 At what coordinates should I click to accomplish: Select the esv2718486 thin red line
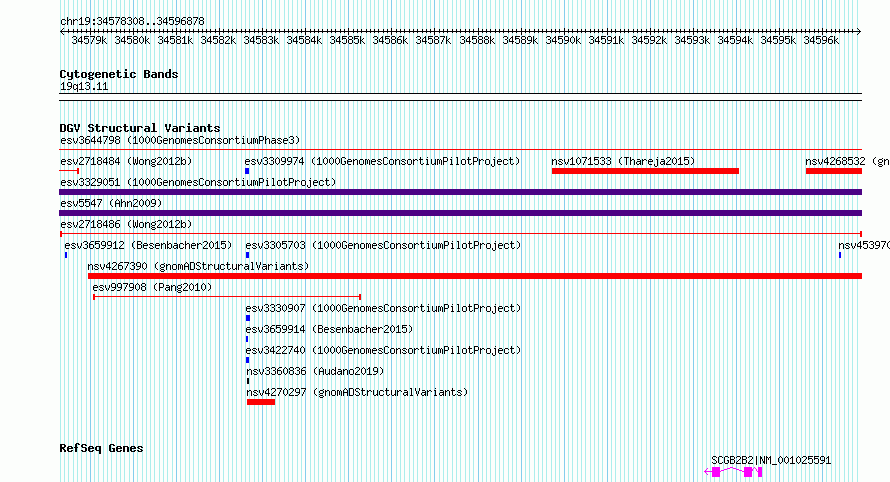pos(460,234)
